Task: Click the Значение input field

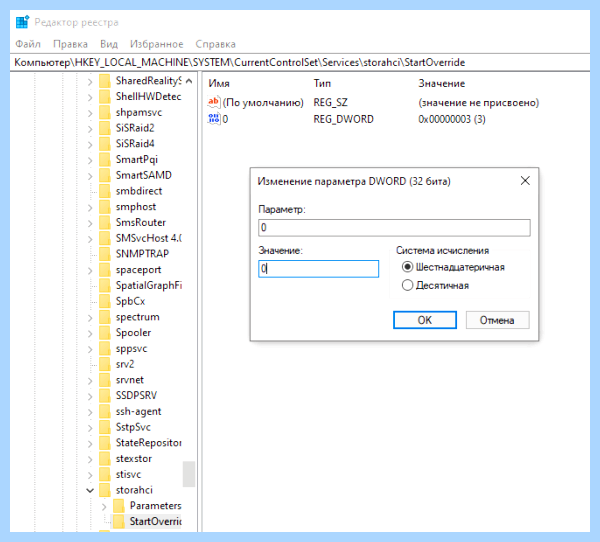Action: [x=318, y=269]
